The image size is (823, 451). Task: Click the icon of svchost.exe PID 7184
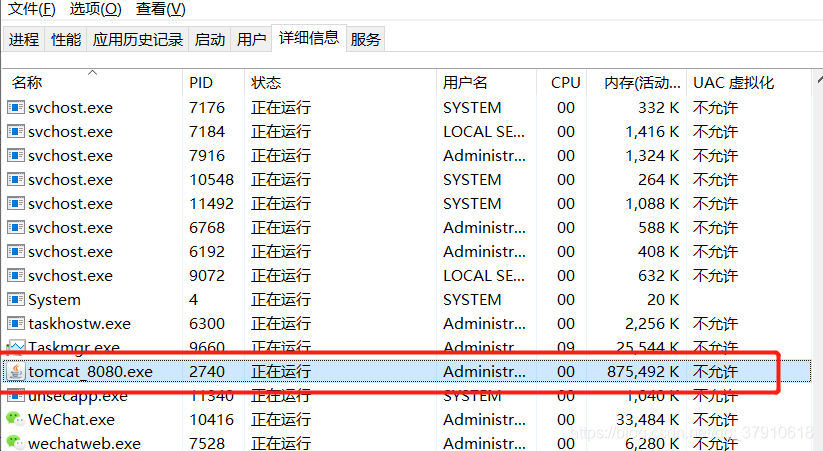16,131
